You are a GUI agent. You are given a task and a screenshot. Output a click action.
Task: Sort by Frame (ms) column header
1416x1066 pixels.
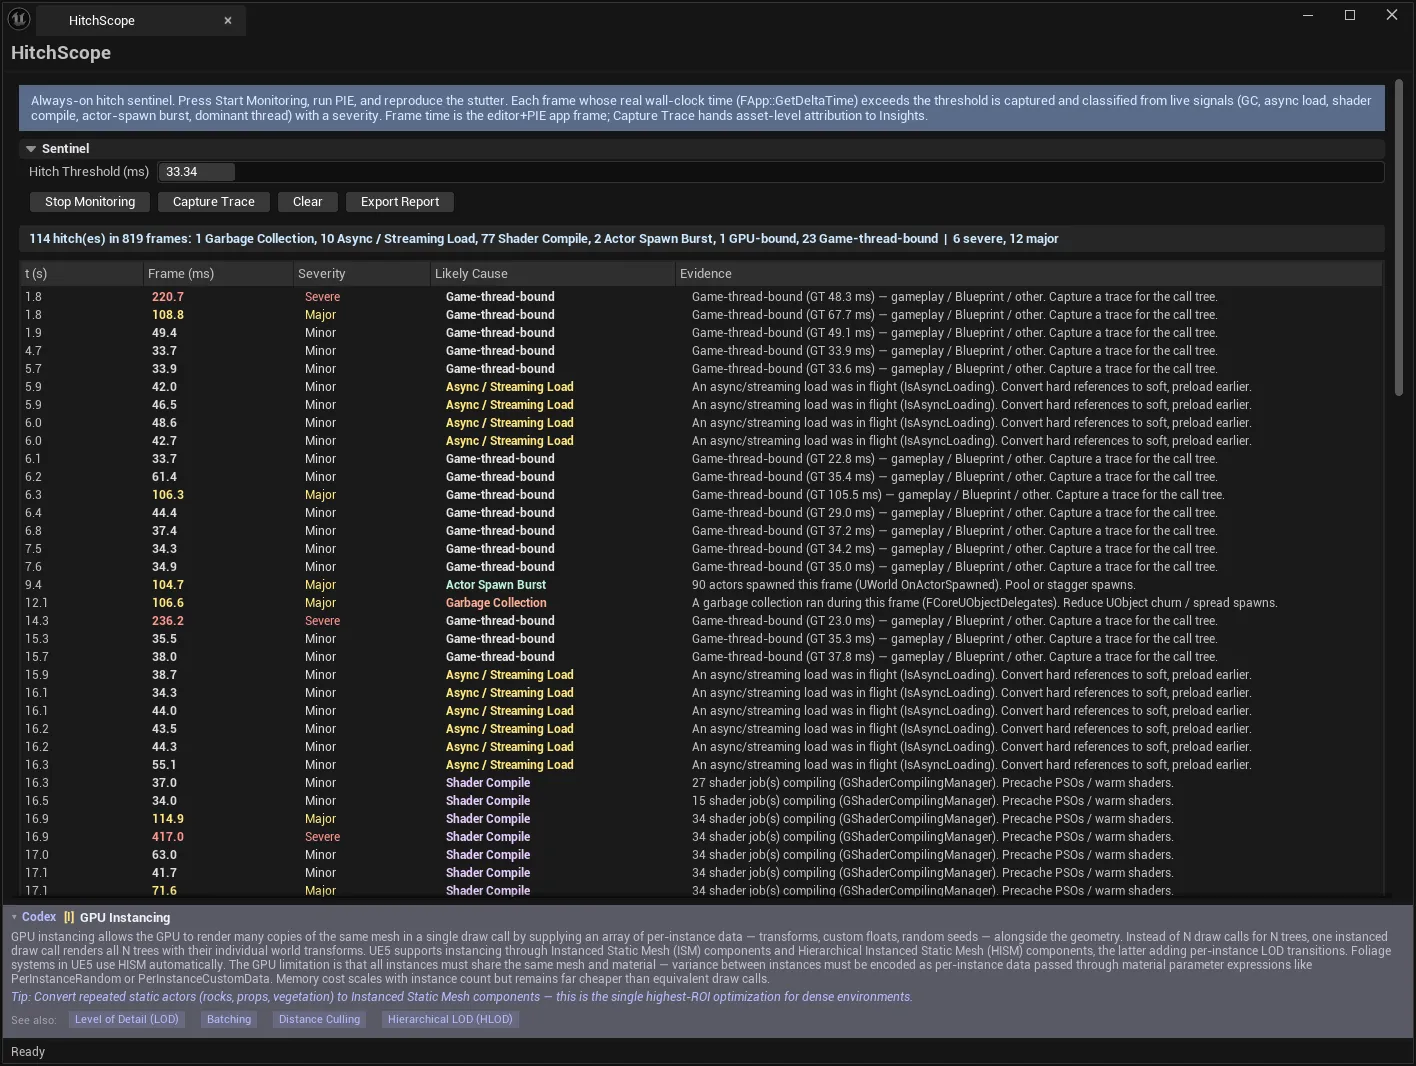coord(218,274)
